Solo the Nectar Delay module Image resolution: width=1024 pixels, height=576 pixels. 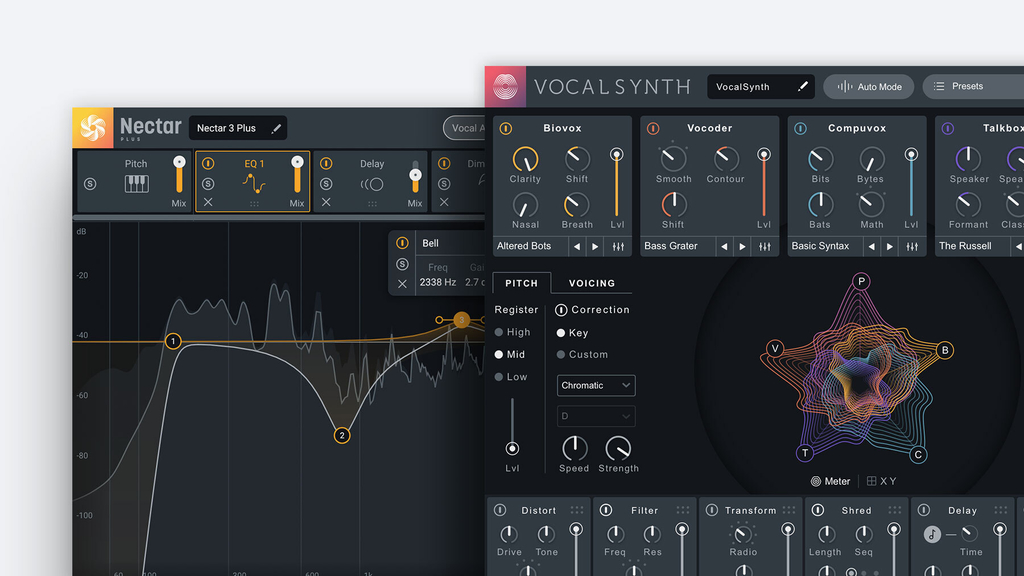[x=326, y=184]
